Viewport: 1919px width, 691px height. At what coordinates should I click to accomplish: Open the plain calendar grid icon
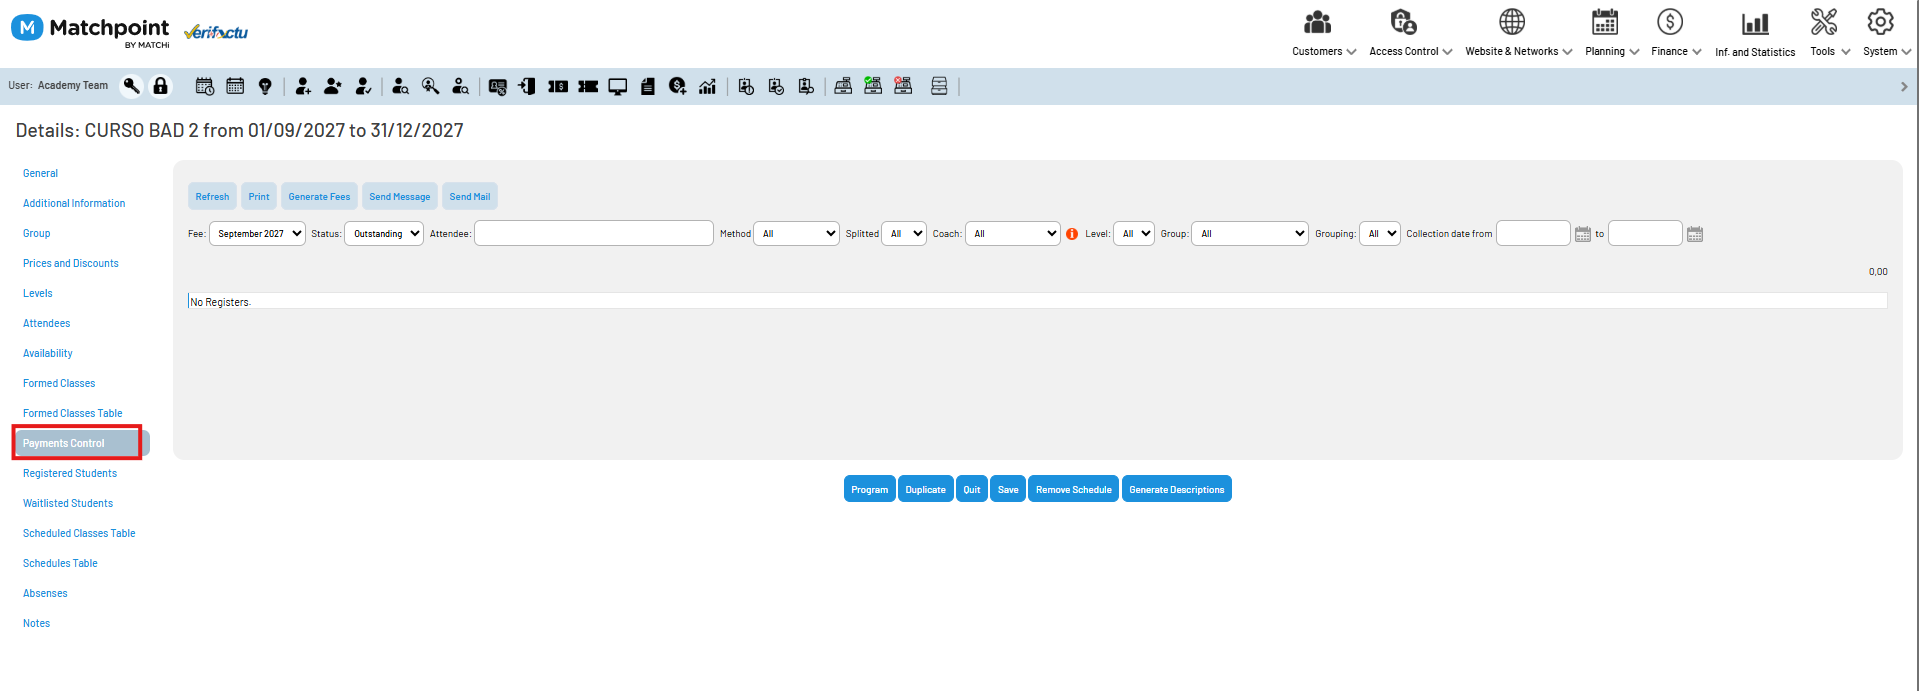pyautogui.click(x=235, y=86)
